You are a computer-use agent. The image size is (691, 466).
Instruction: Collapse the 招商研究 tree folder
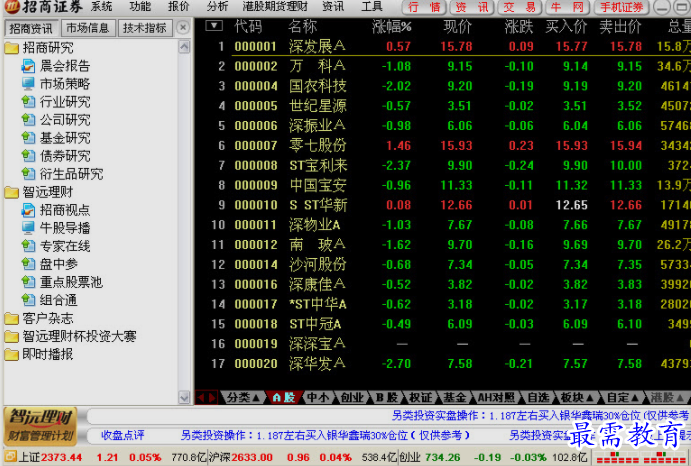coord(11,48)
